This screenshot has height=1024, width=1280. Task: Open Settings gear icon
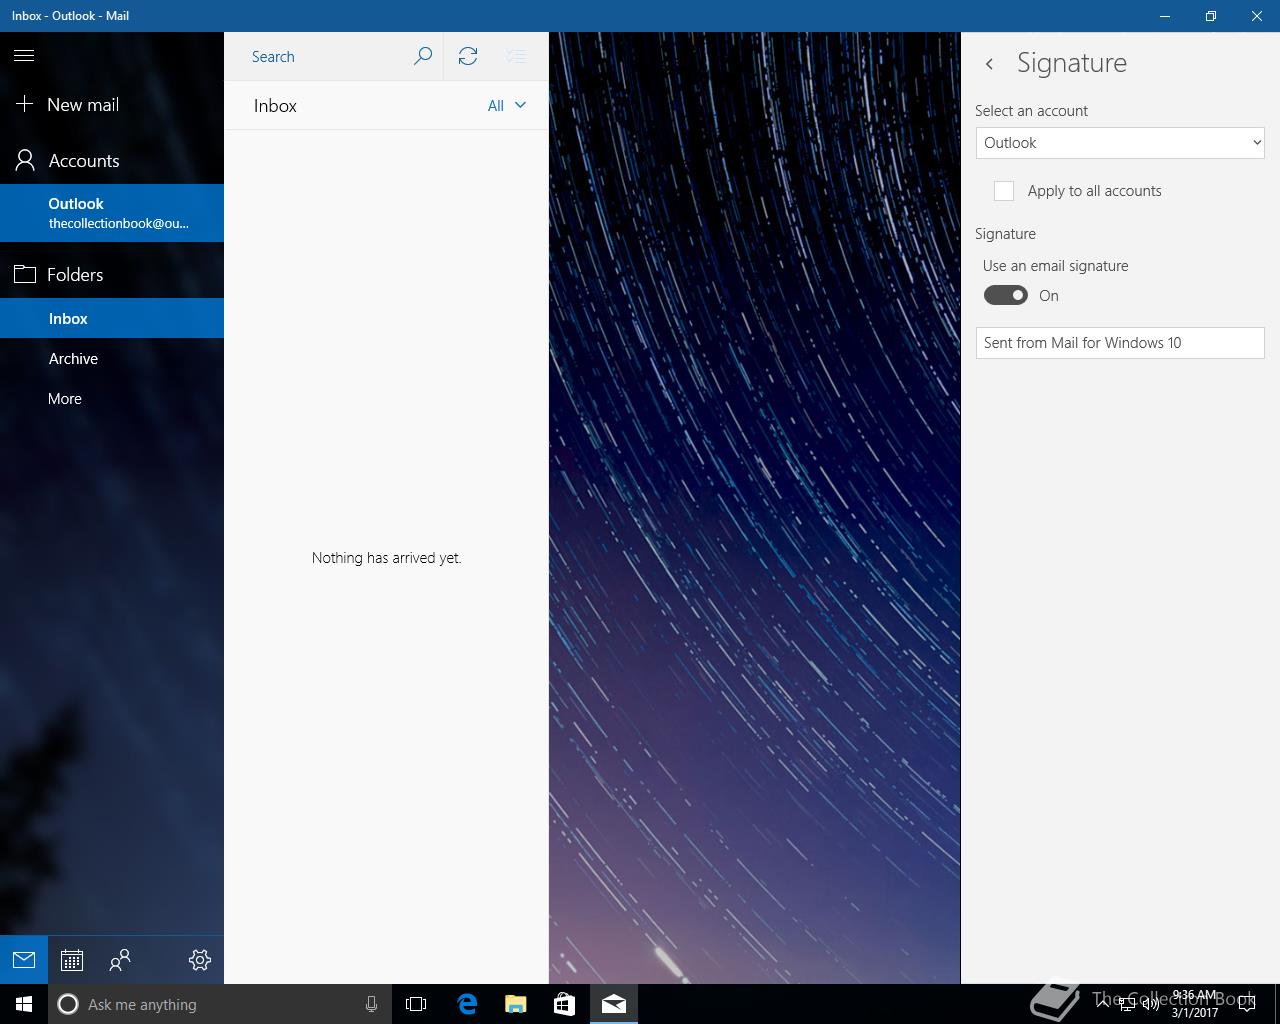coord(199,960)
